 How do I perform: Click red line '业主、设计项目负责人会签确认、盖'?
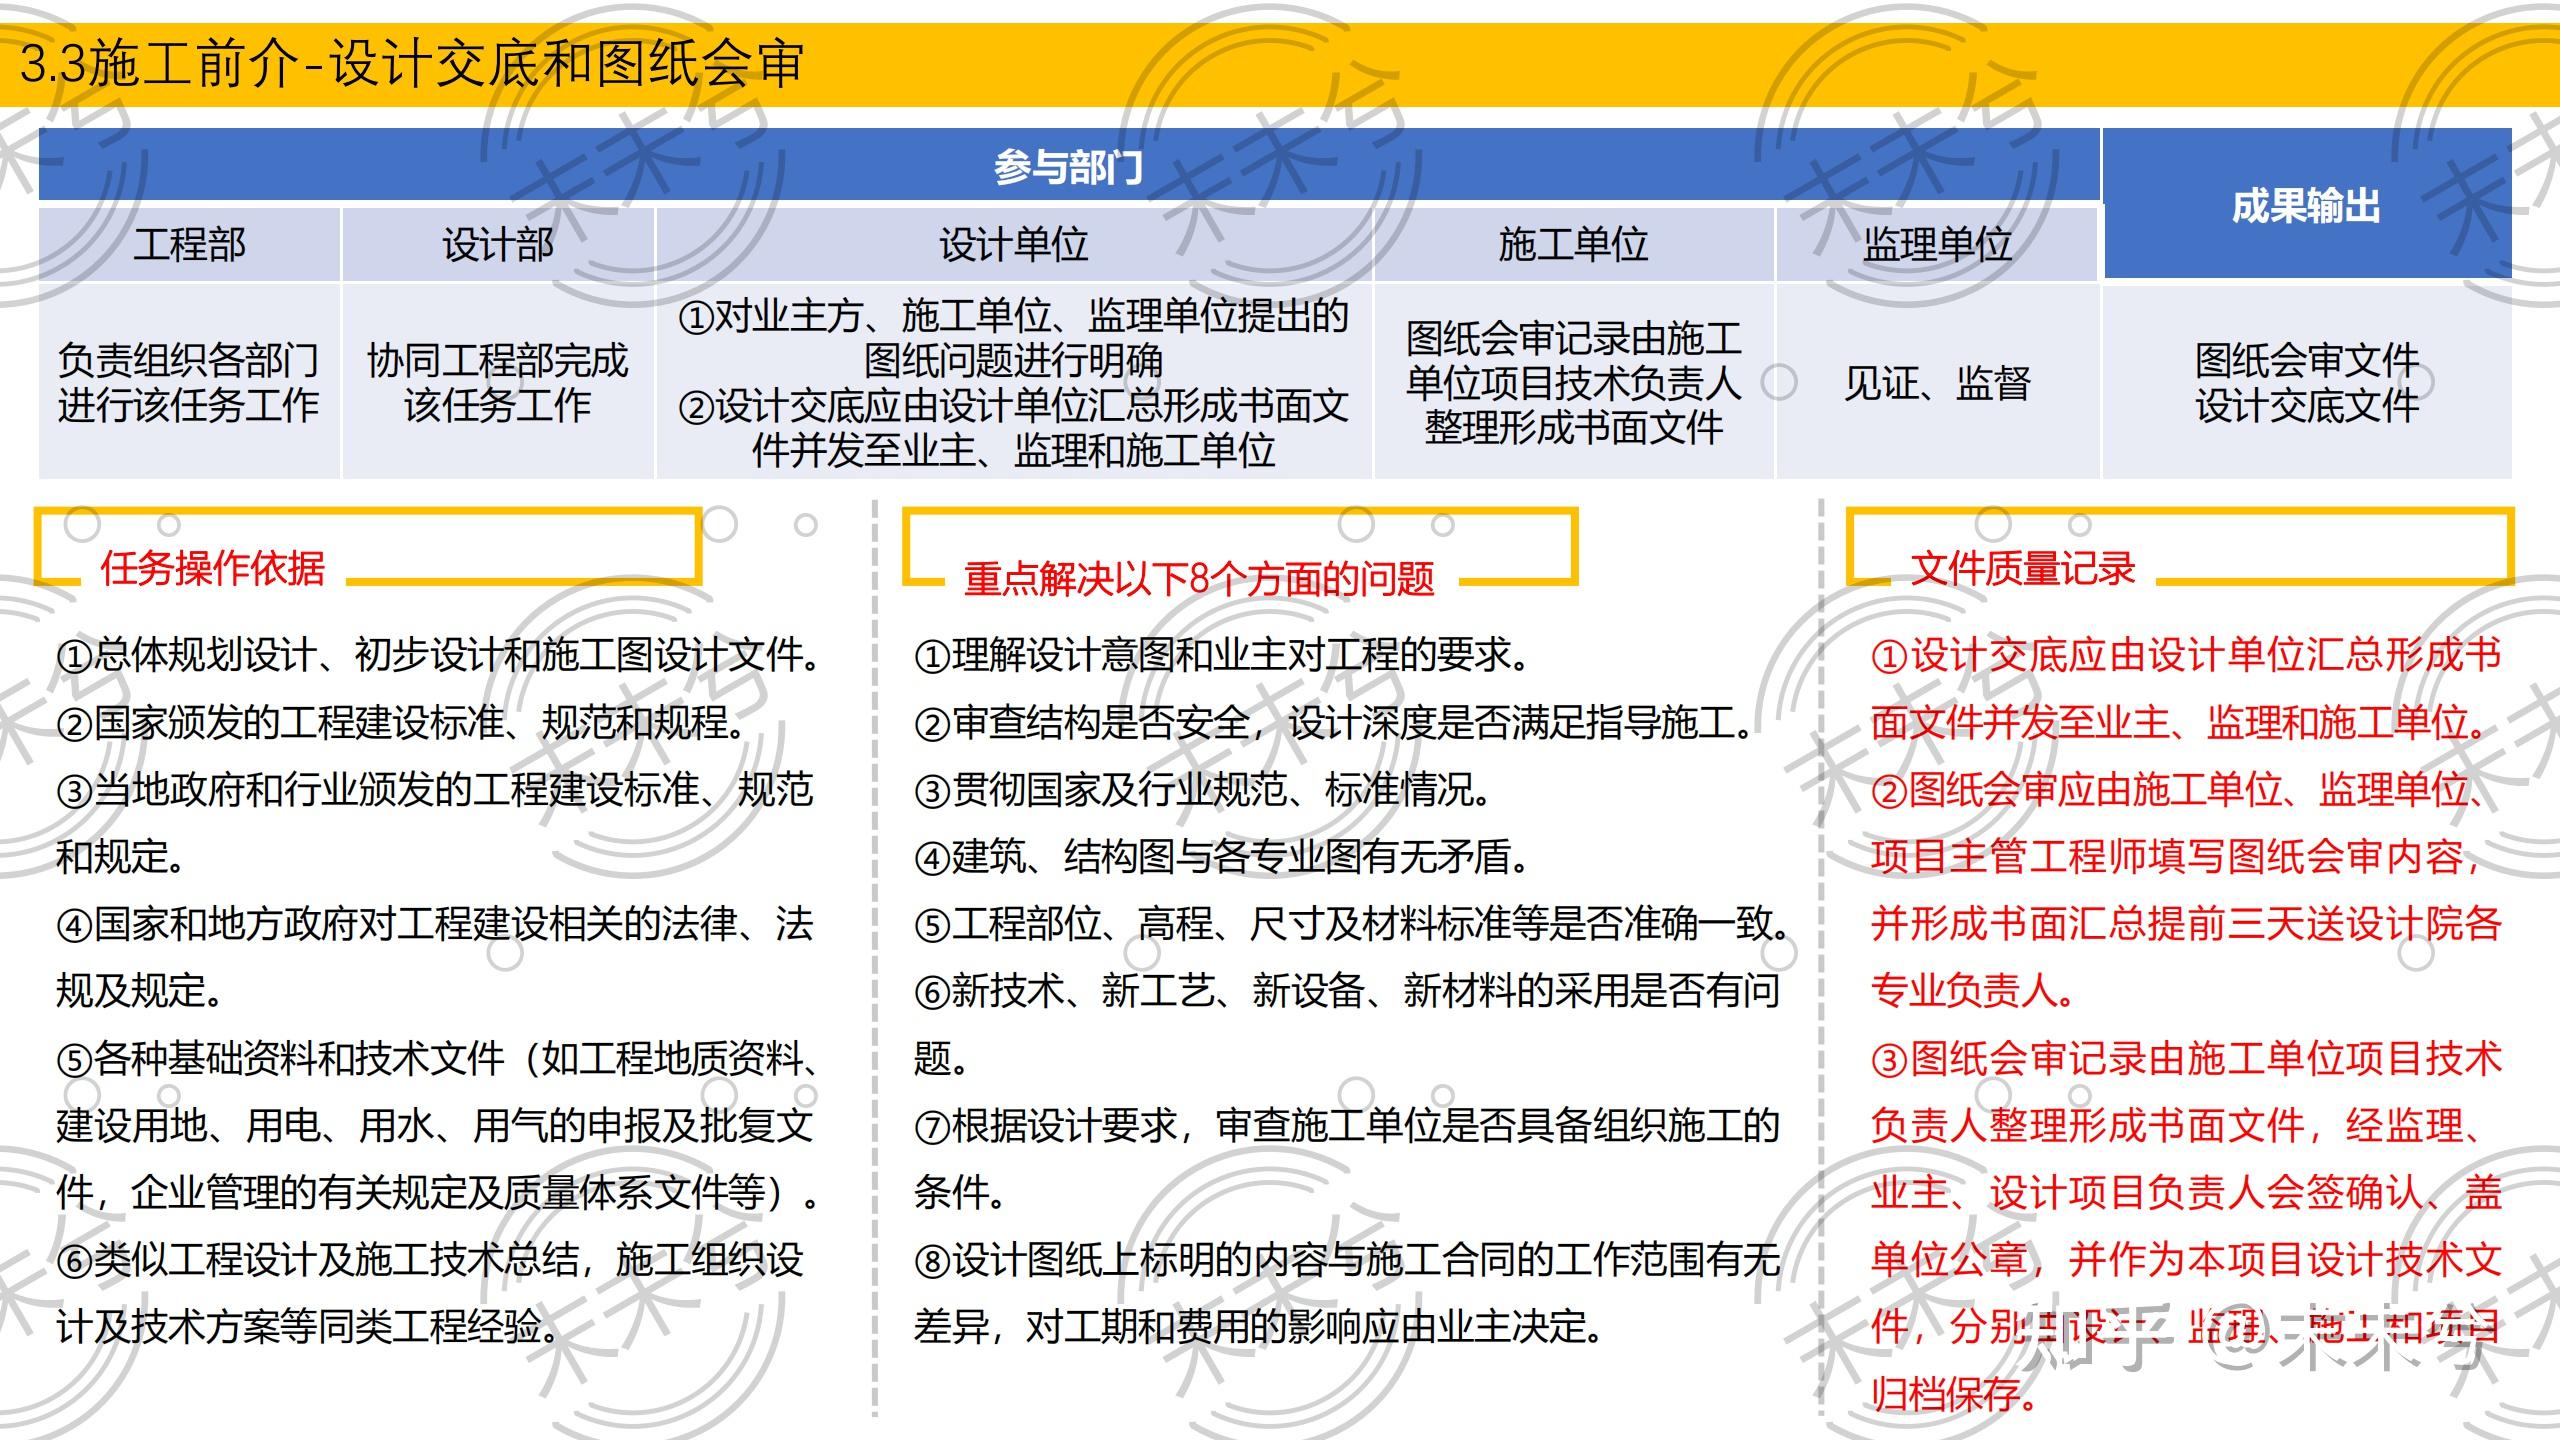click(2186, 1193)
